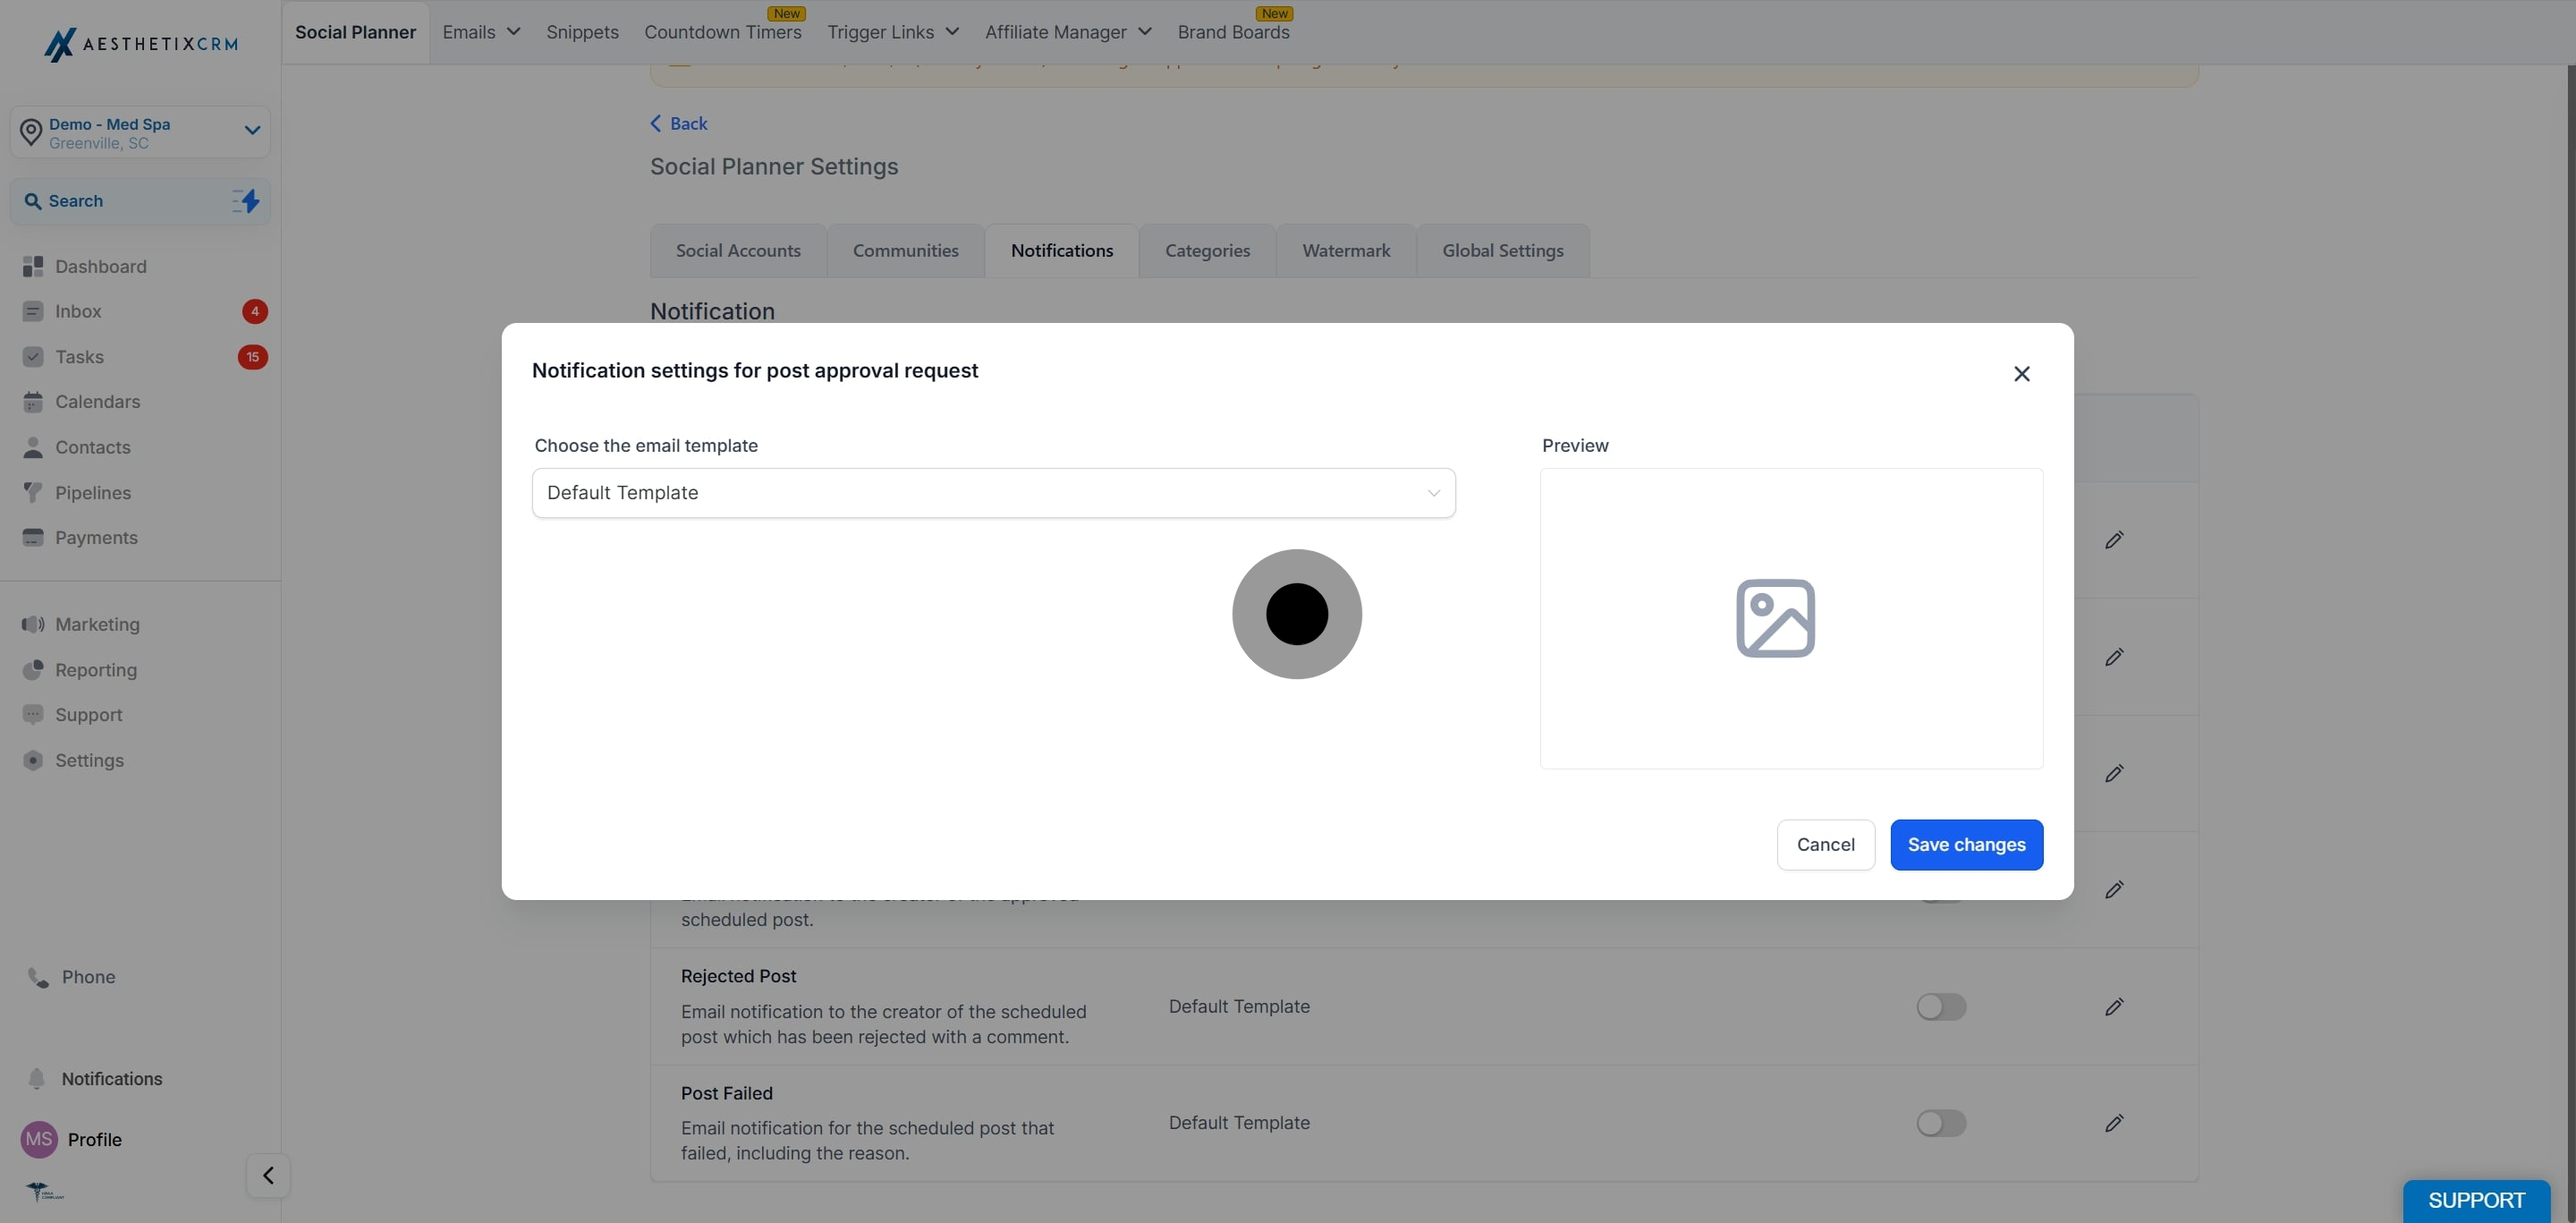Expand the Default Template email dropdown

993,493
